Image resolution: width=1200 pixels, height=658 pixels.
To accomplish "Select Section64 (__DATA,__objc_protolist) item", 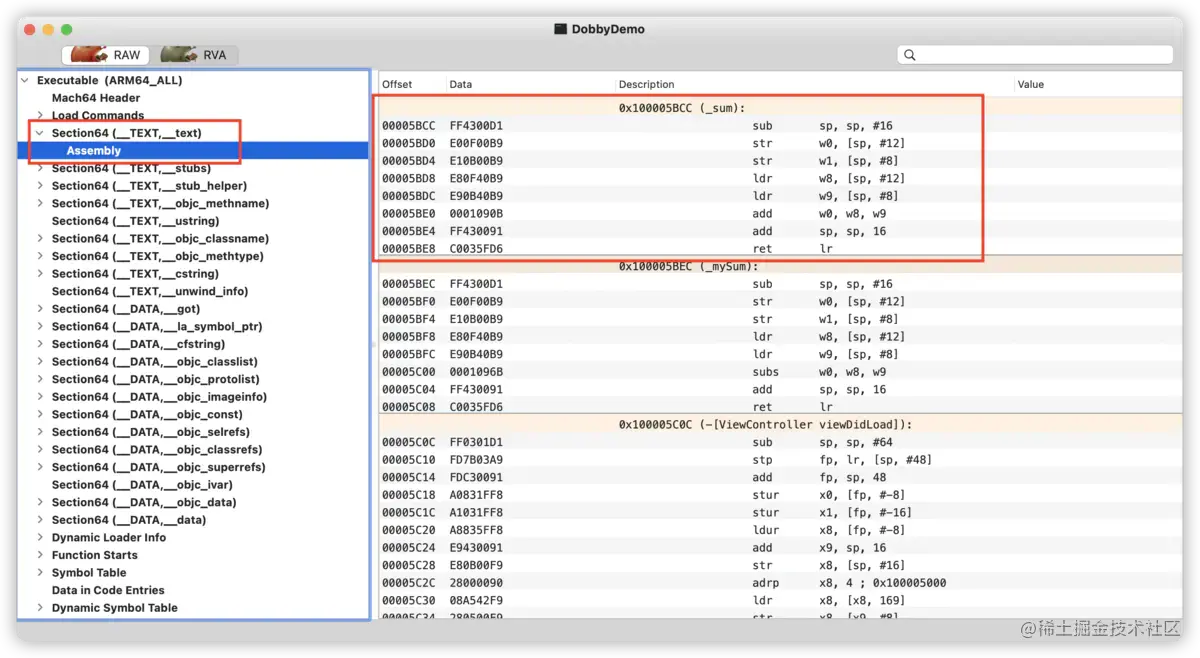I will pos(155,380).
